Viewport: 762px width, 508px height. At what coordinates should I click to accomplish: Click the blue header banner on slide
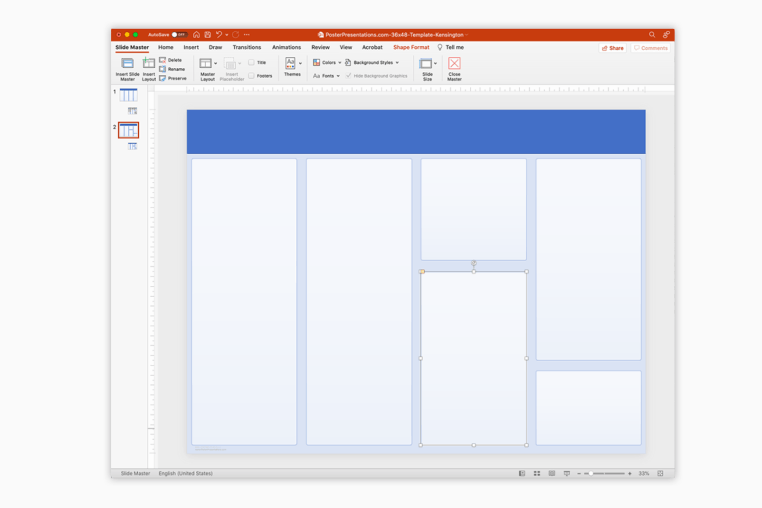pos(416,132)
